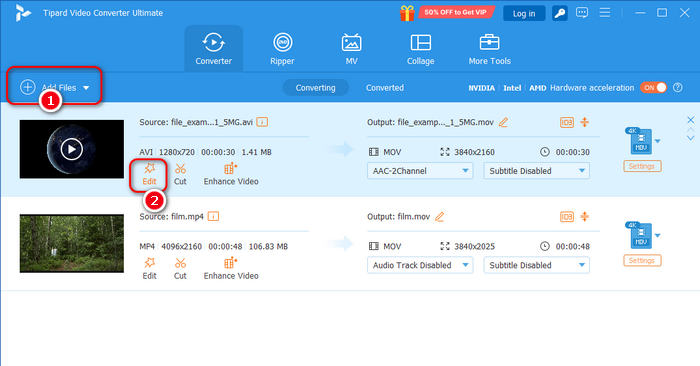The image size is (700, 366).
Task: Expand format arrow beside film.mov 4K icon
Action: [658, 236]
